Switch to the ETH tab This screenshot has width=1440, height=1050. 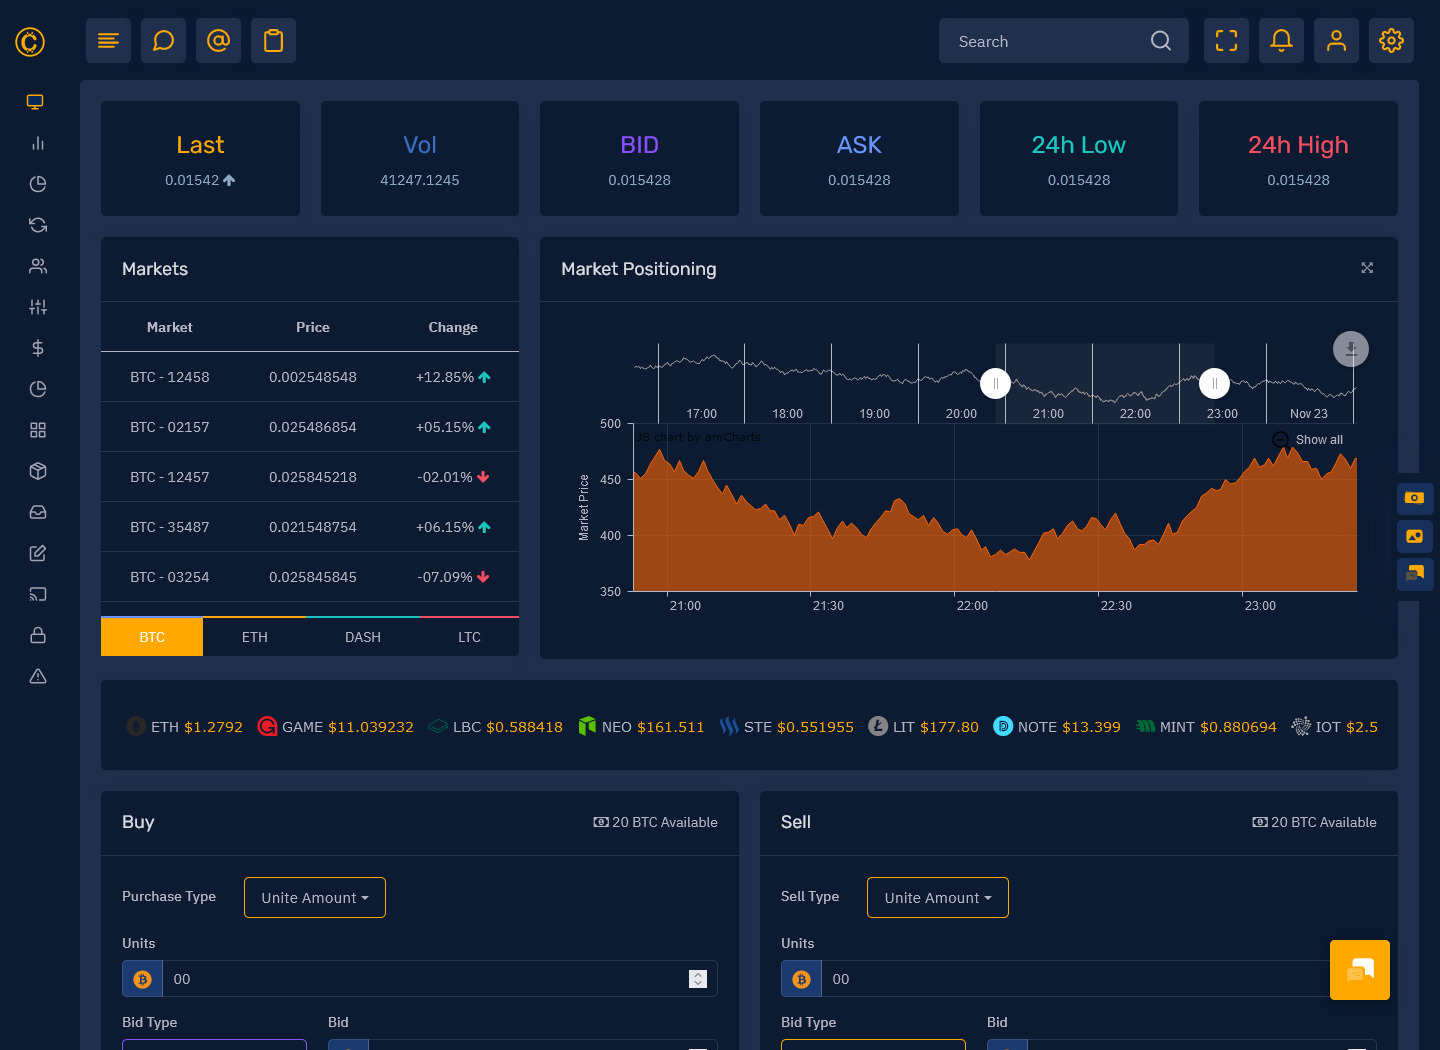coord(255,637)
